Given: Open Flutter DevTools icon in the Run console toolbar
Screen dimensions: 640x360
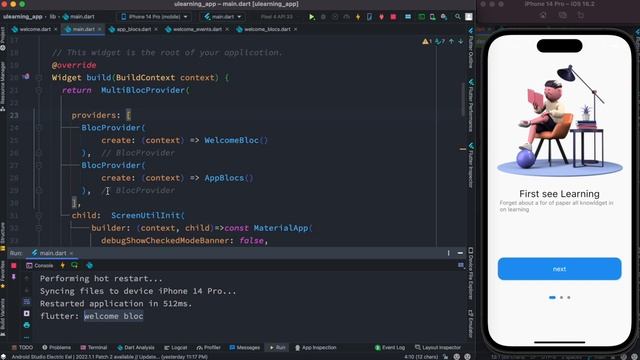Looking at the screenshot, I should coord(89,265).
